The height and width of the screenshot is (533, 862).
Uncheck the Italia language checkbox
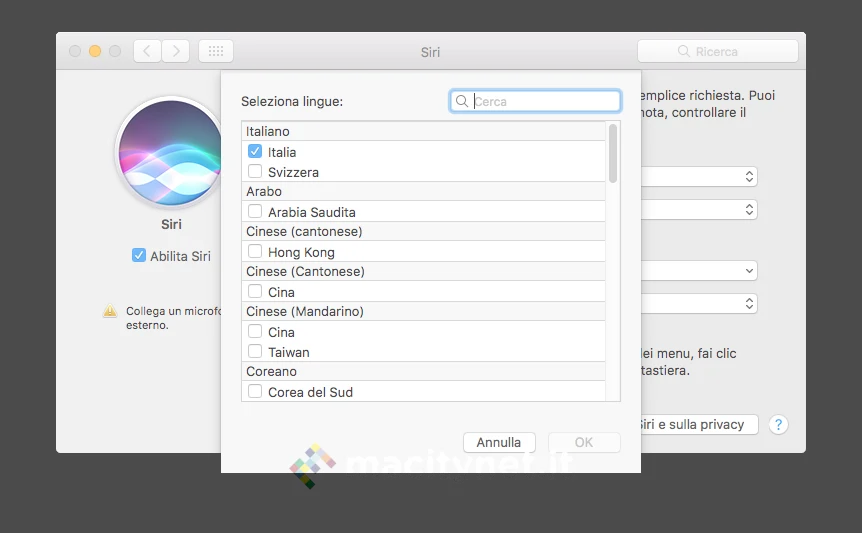click(x=255, y=151)
